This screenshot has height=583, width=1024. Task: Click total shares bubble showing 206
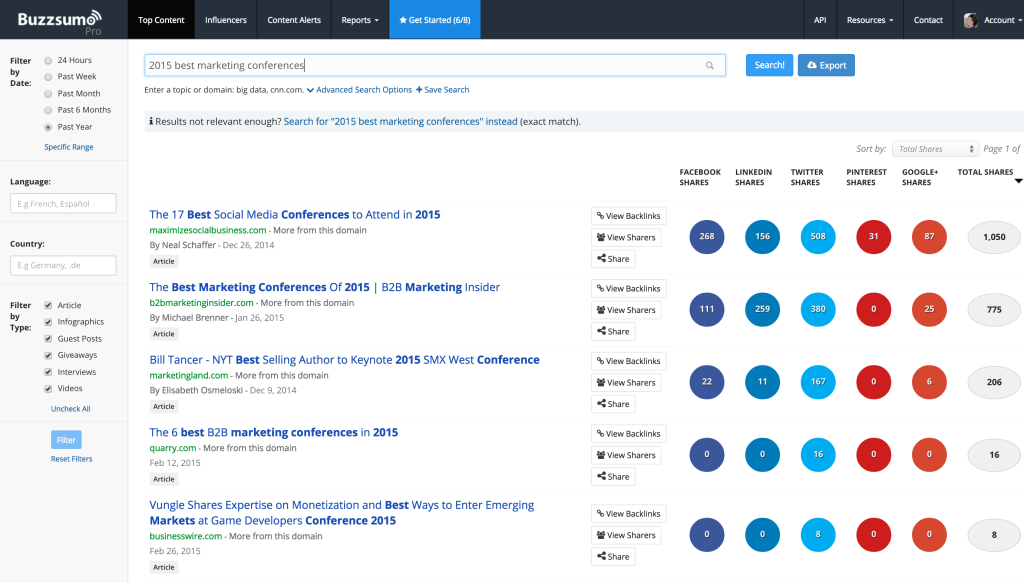(994, 382)
